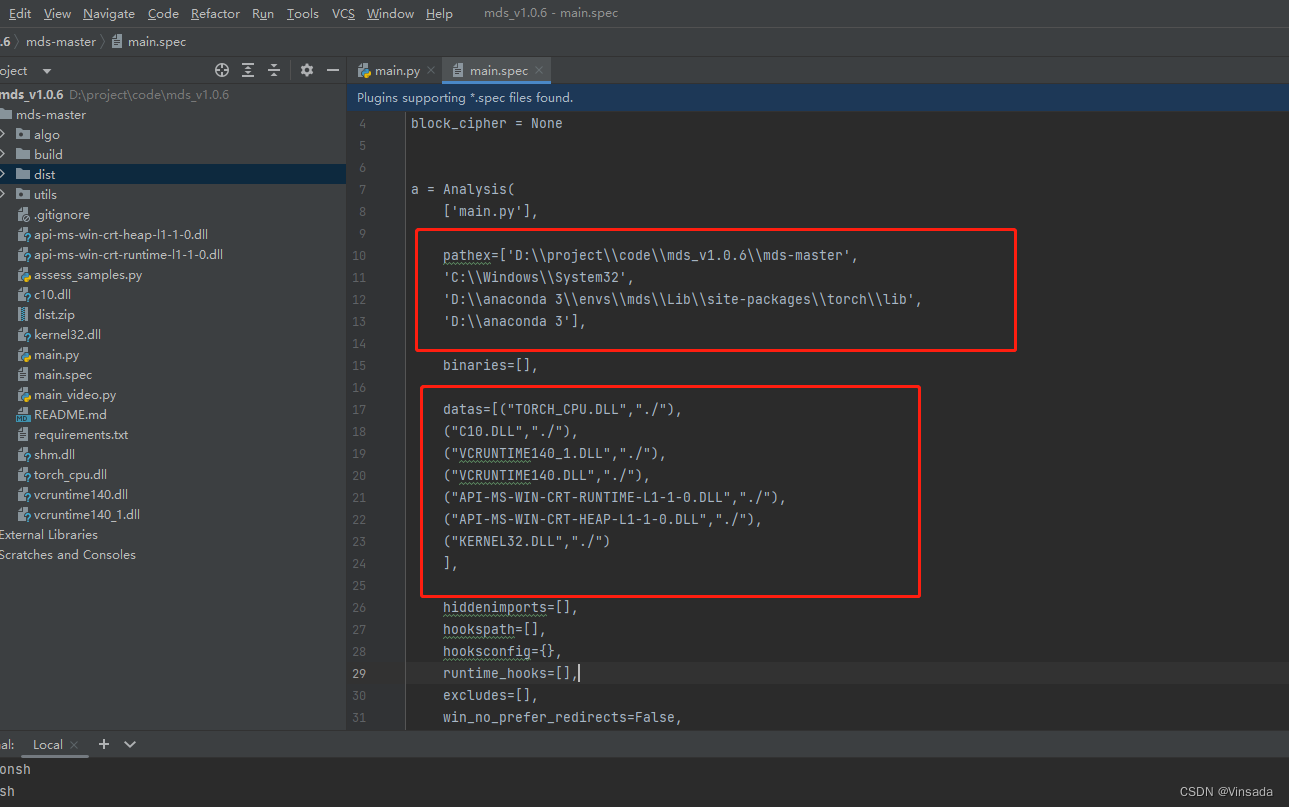Image resolution: width=1289 pixels, height=807 pixels.
Task: Open the Window menu
Action: pos(390,13)
